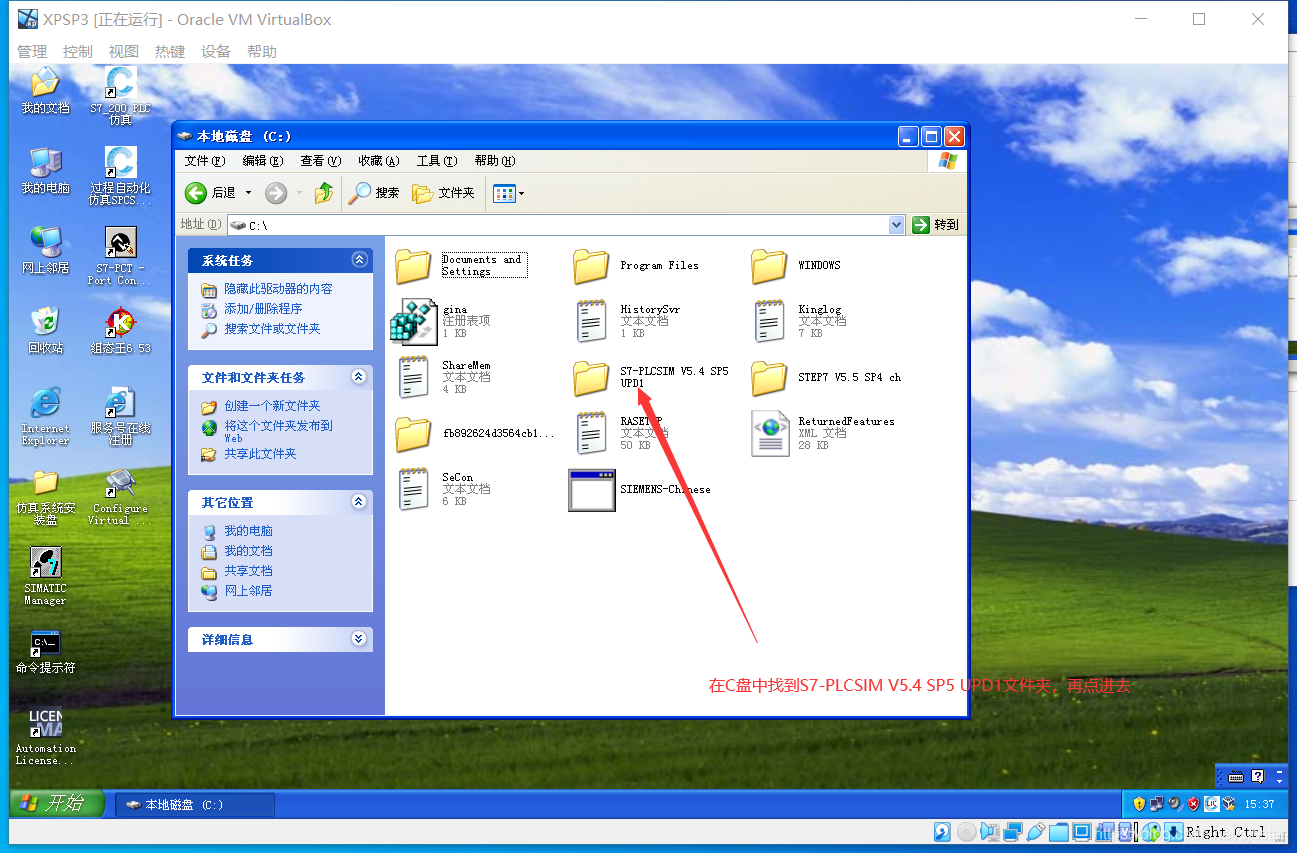The width and height of the screenshot is (1297, 853).
Task: Open the S7-PCT Port Configuration shortcut
Action: 120,256
